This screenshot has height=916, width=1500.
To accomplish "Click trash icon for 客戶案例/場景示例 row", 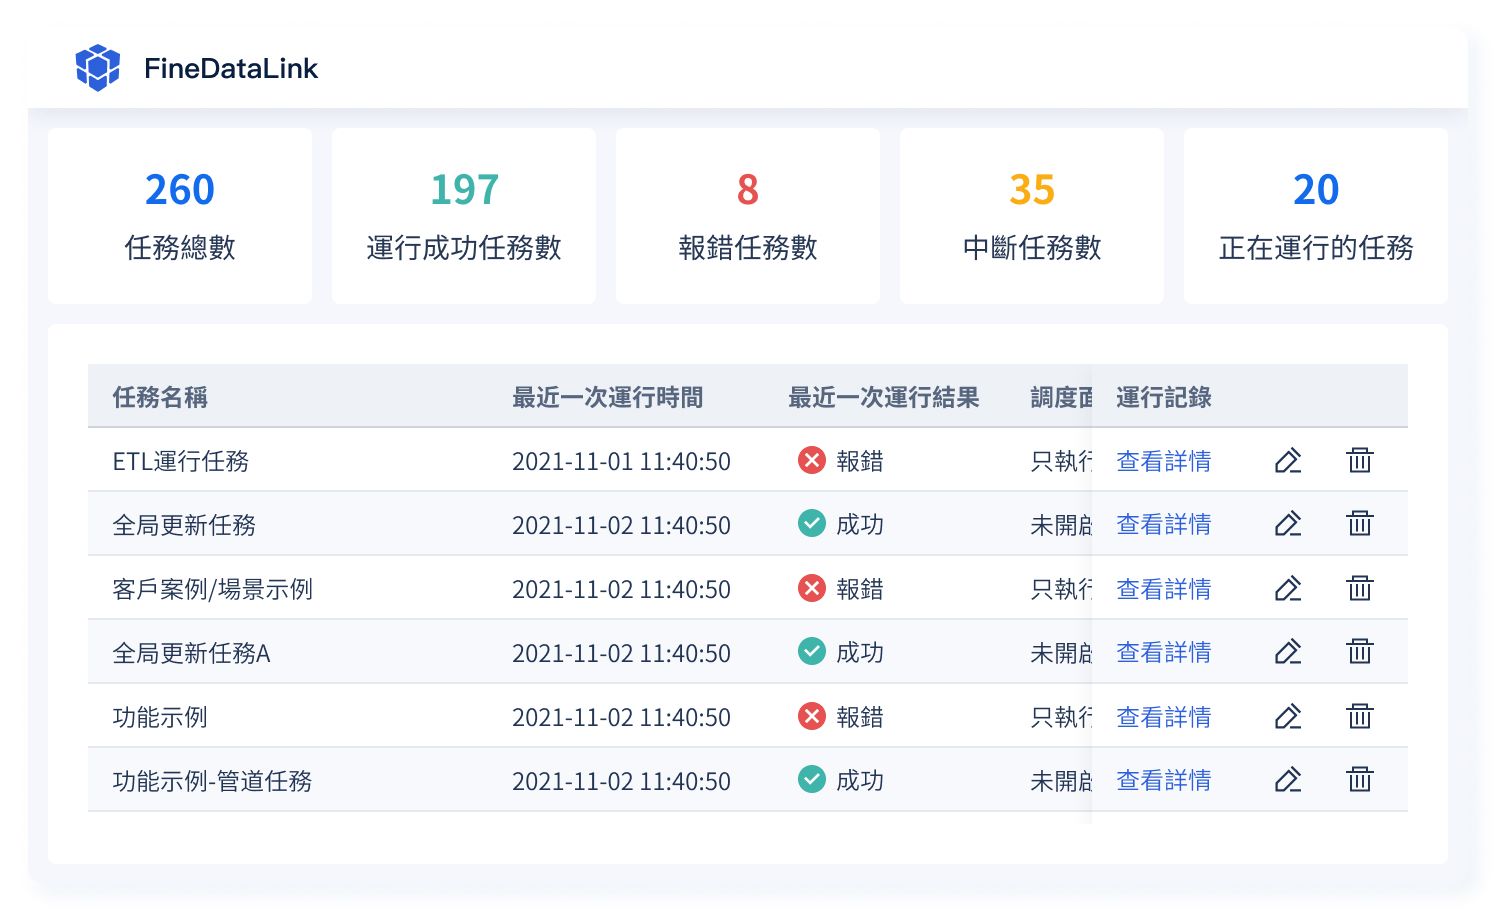I will 1360,587.
